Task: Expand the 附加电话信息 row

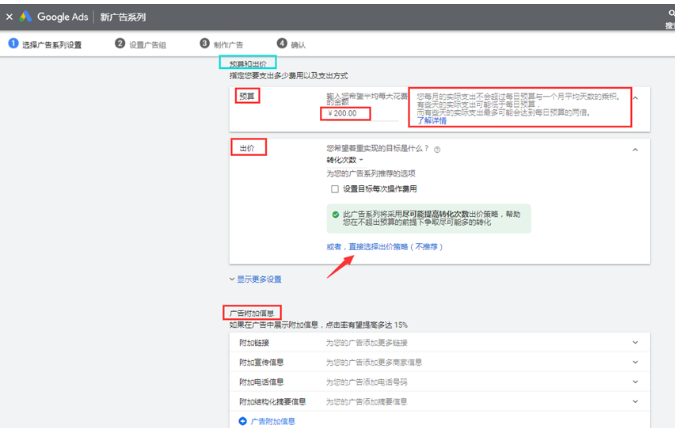Action: tap(634, 381)
